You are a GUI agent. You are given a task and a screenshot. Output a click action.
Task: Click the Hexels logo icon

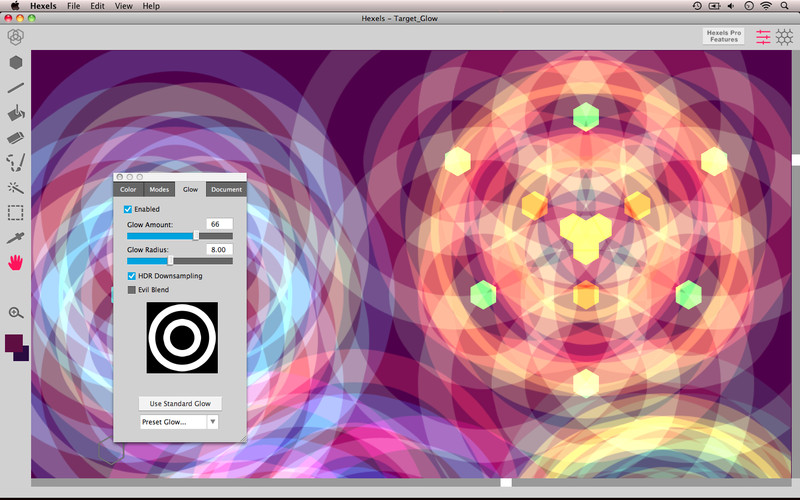16,37
